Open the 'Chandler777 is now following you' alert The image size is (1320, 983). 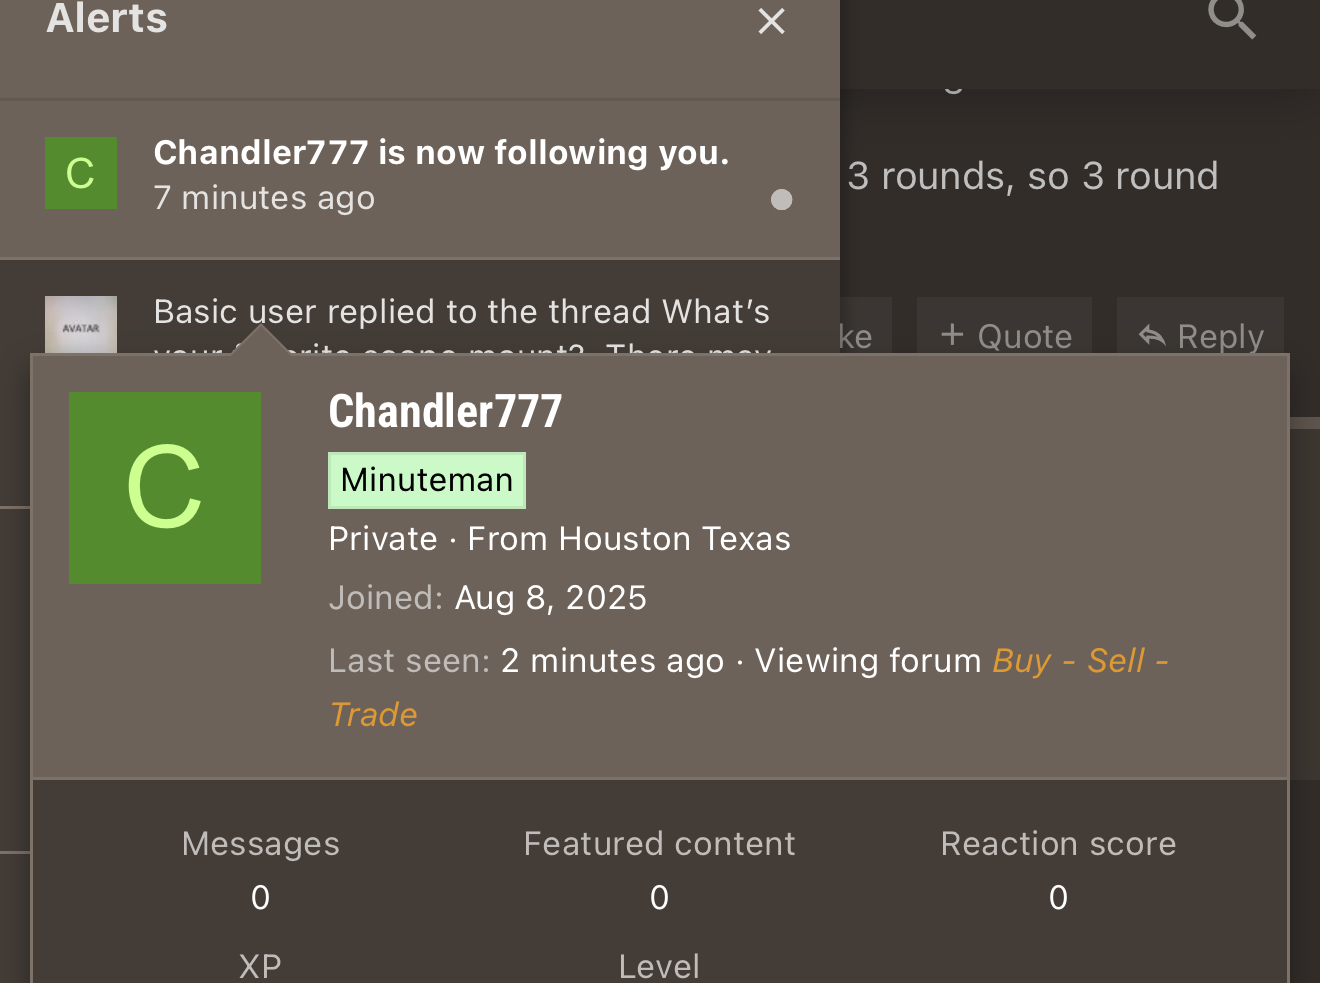[x=441, y=153]
